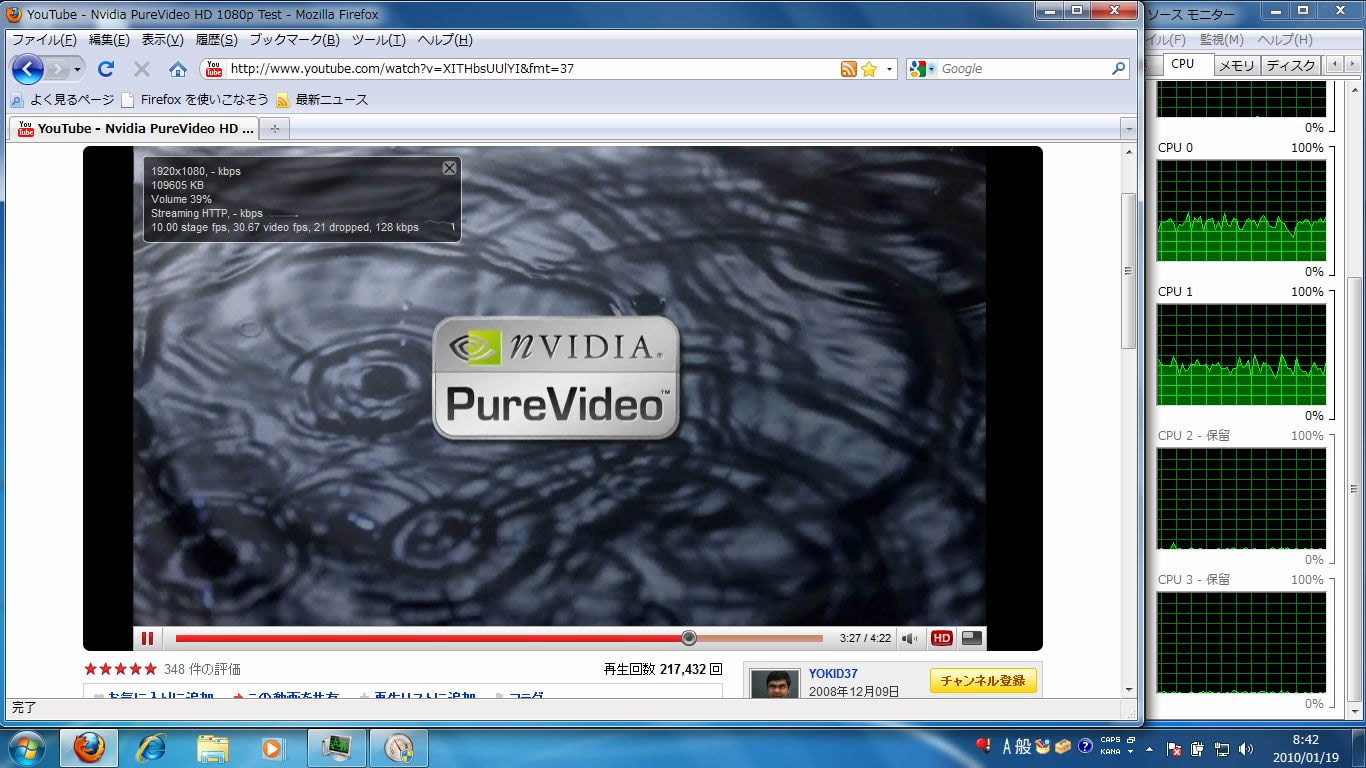Open the IME help question-mark icon

[x=1084, y=747]
